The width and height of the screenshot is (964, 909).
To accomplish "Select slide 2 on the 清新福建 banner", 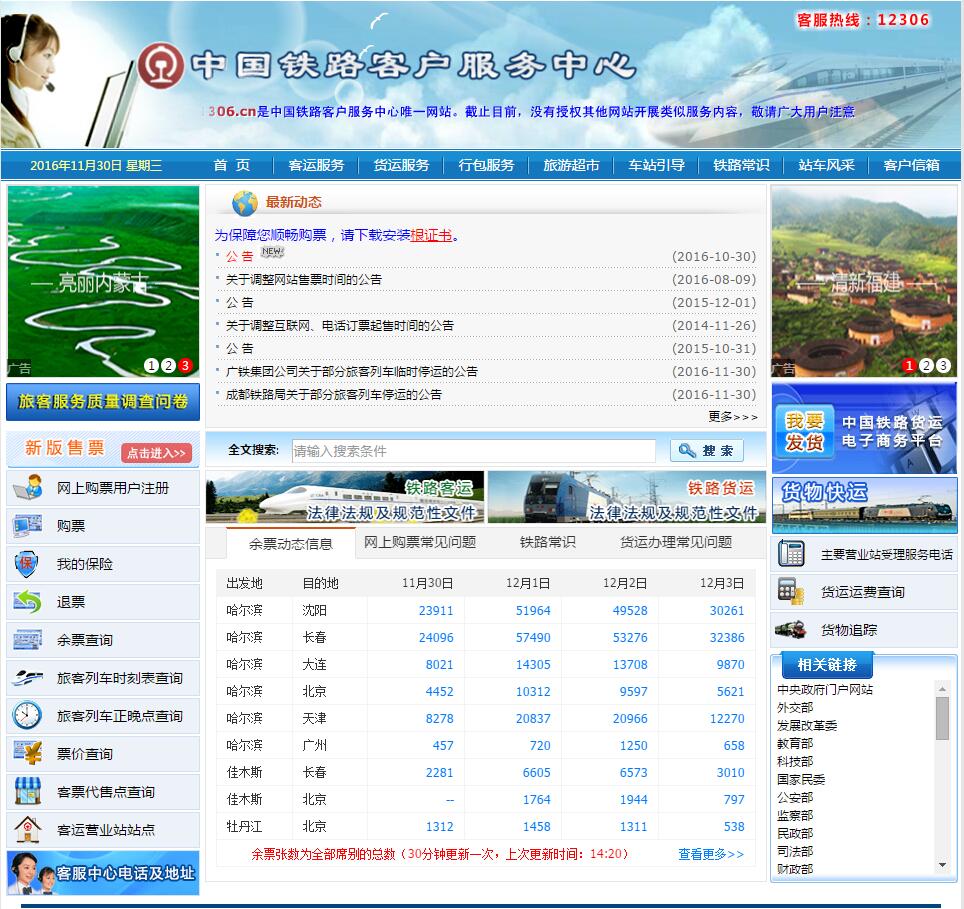I will 926,366.
